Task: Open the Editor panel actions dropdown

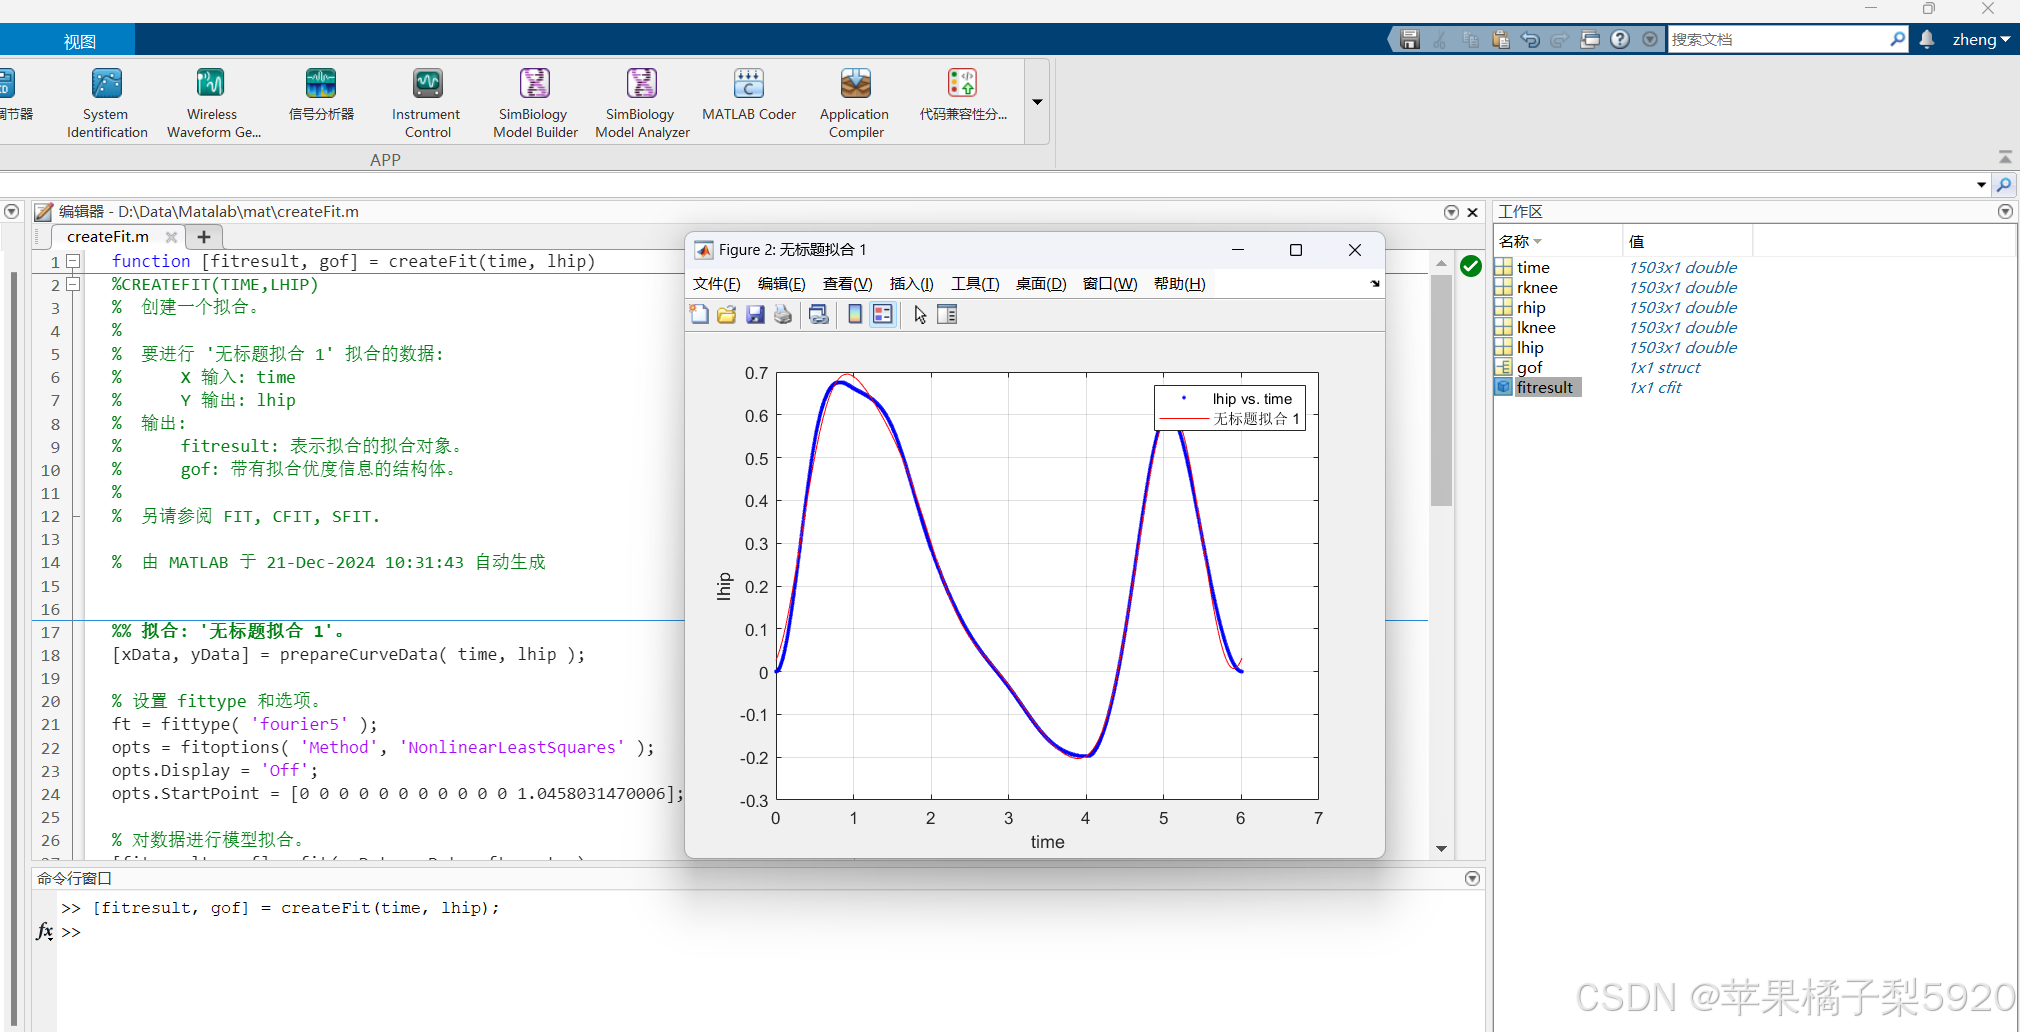Action: coord(1451,212)
